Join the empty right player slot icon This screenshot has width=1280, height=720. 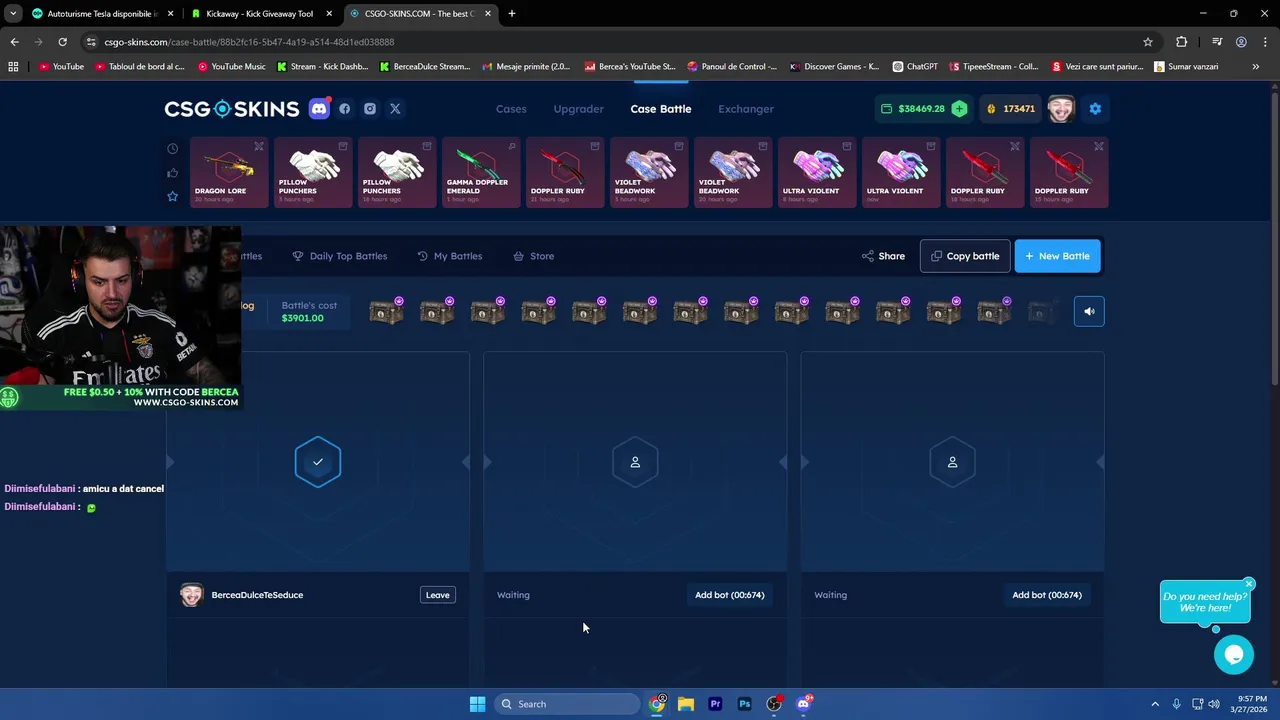[952, 462]
